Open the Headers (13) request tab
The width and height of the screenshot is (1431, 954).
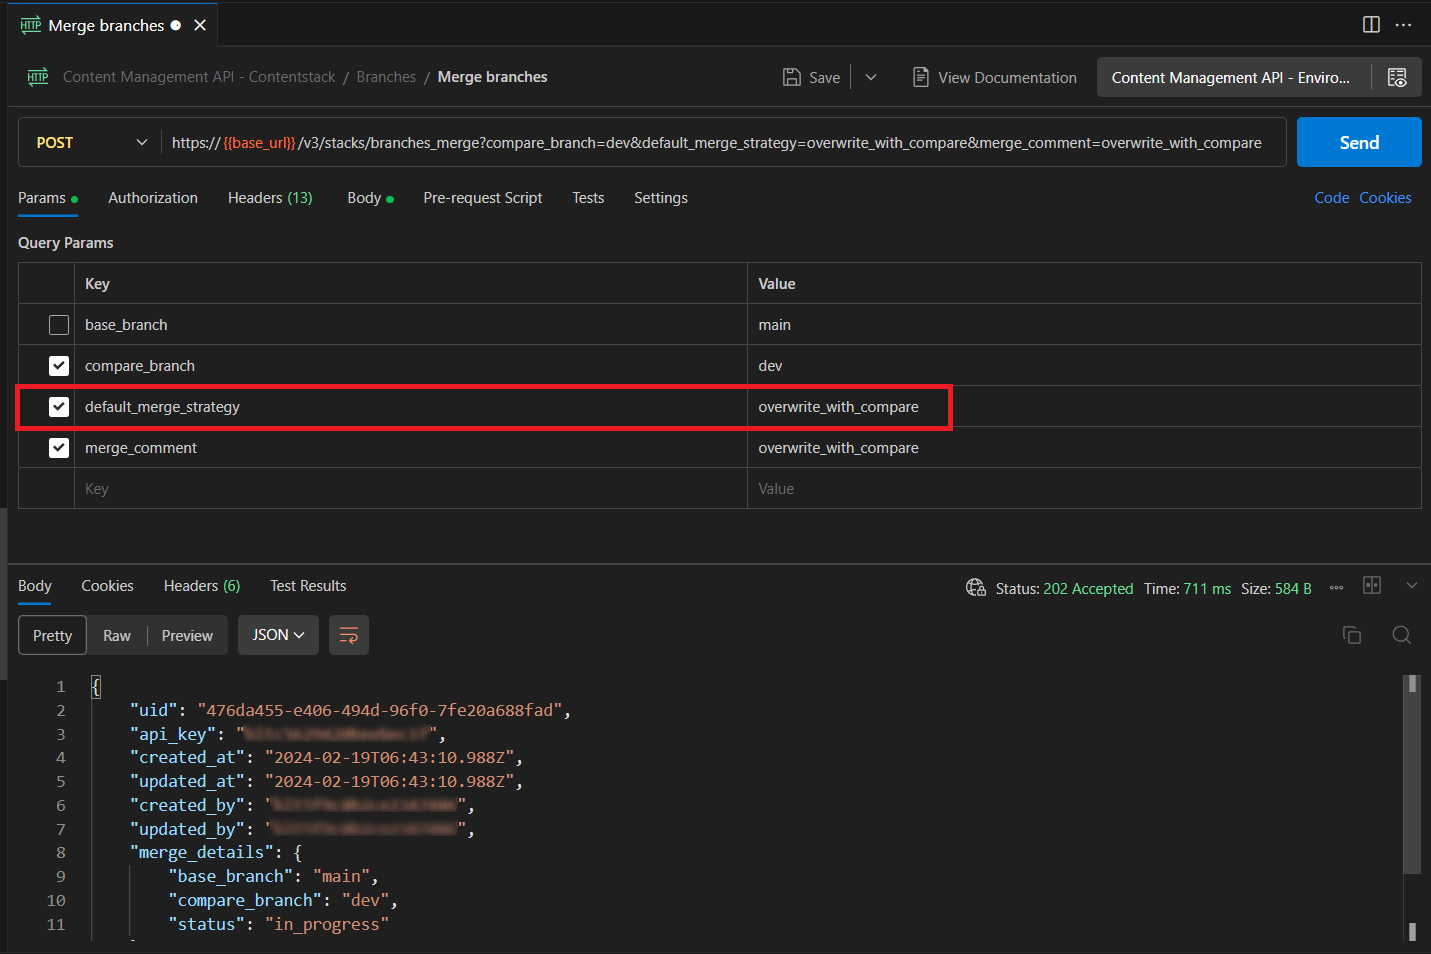click(x=270, y=198)
